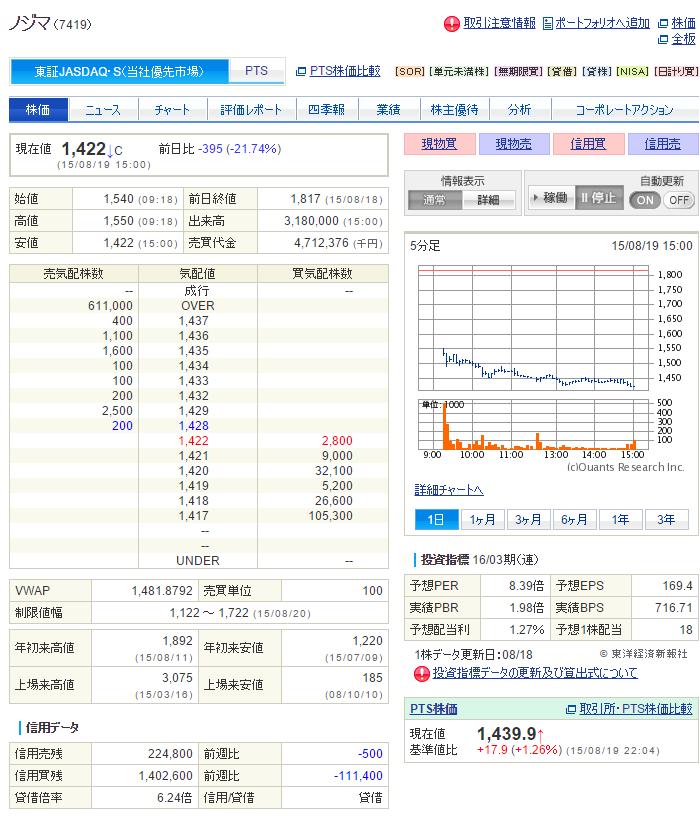The height and width of the screenshot is (816, 700).
Task: Turn auto-update OFF
Action: 679,200
